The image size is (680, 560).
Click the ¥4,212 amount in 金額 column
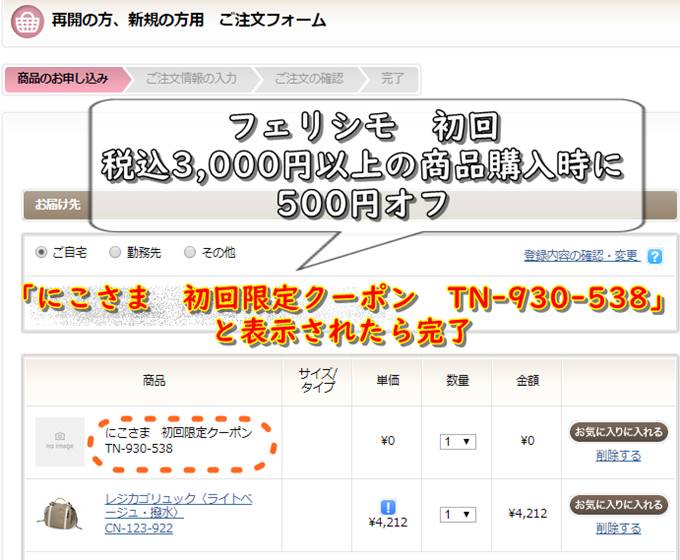(527, 514)
